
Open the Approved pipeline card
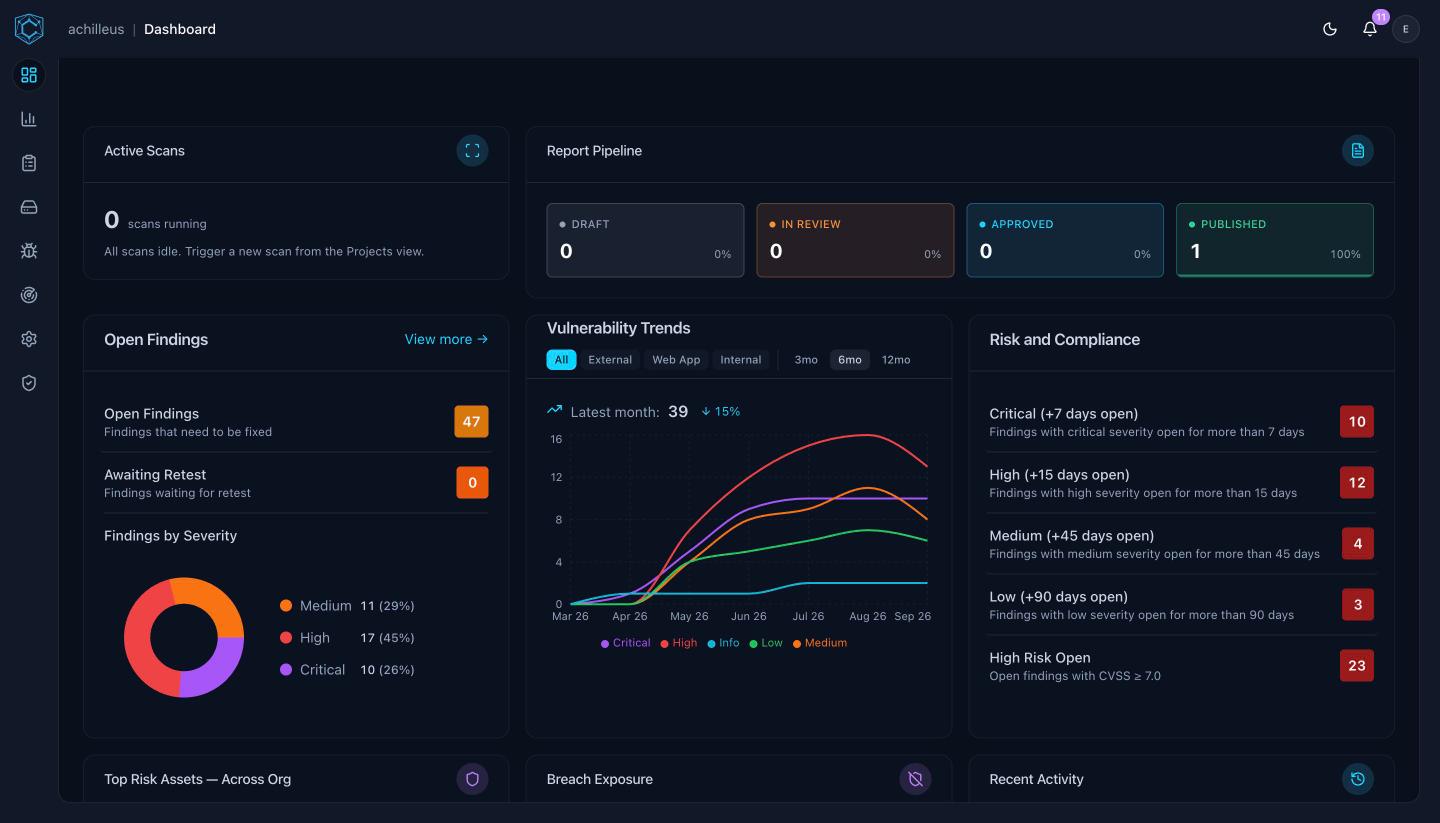1065,240
